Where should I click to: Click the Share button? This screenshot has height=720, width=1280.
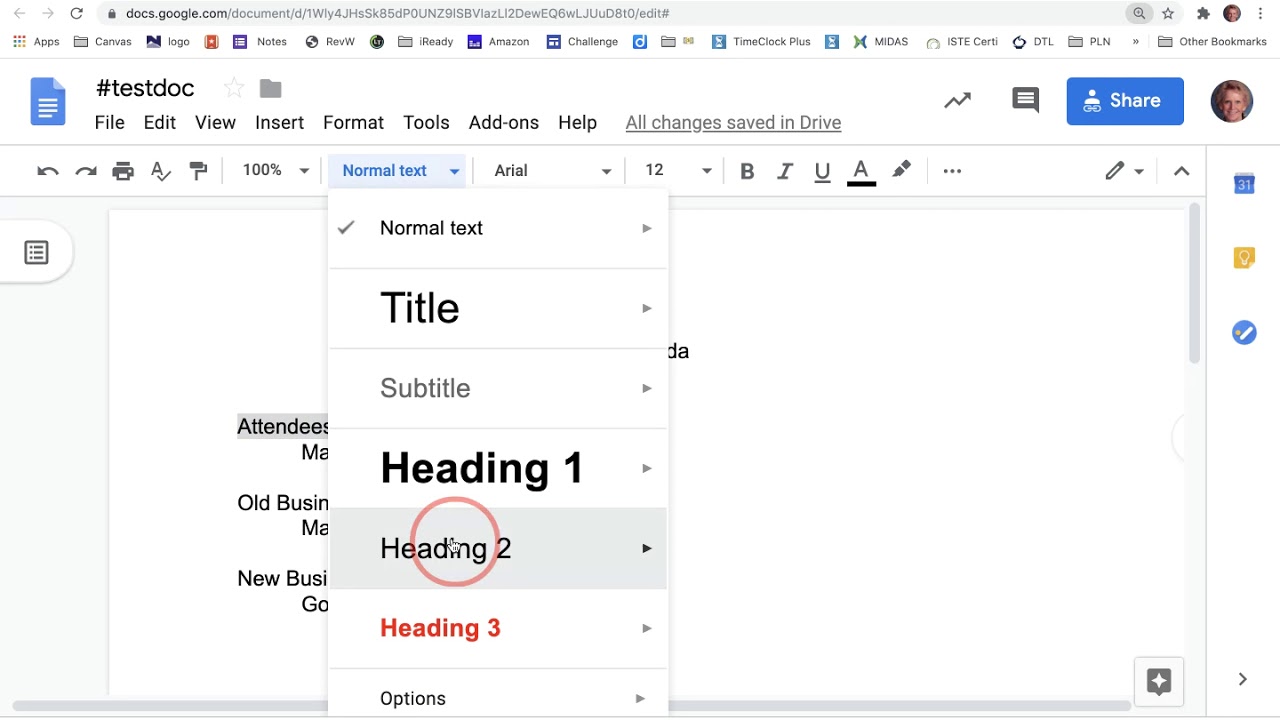coord(1125,101)
